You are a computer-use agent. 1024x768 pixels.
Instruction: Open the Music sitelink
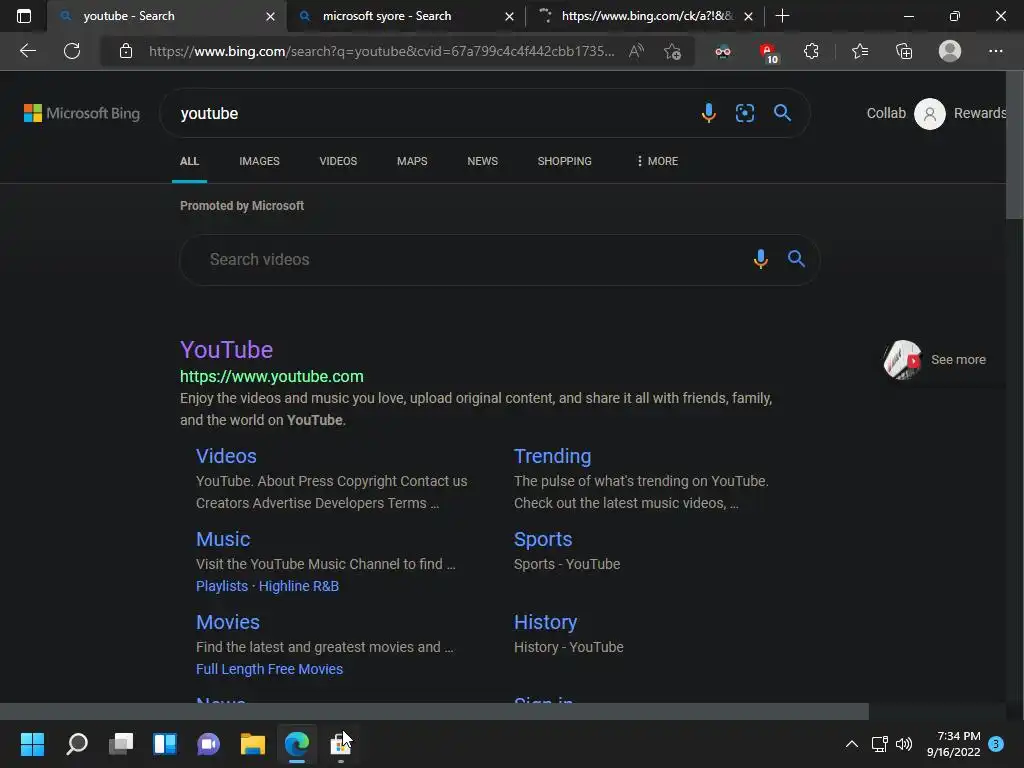(x=223, y=539)
